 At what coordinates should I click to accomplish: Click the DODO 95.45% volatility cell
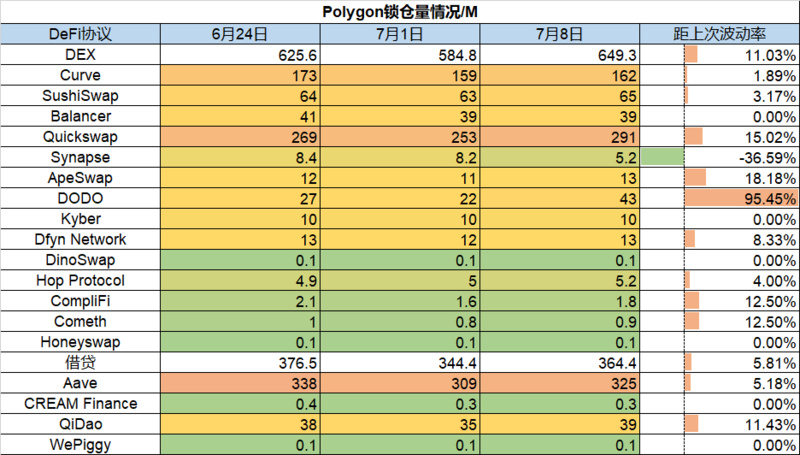741,199
